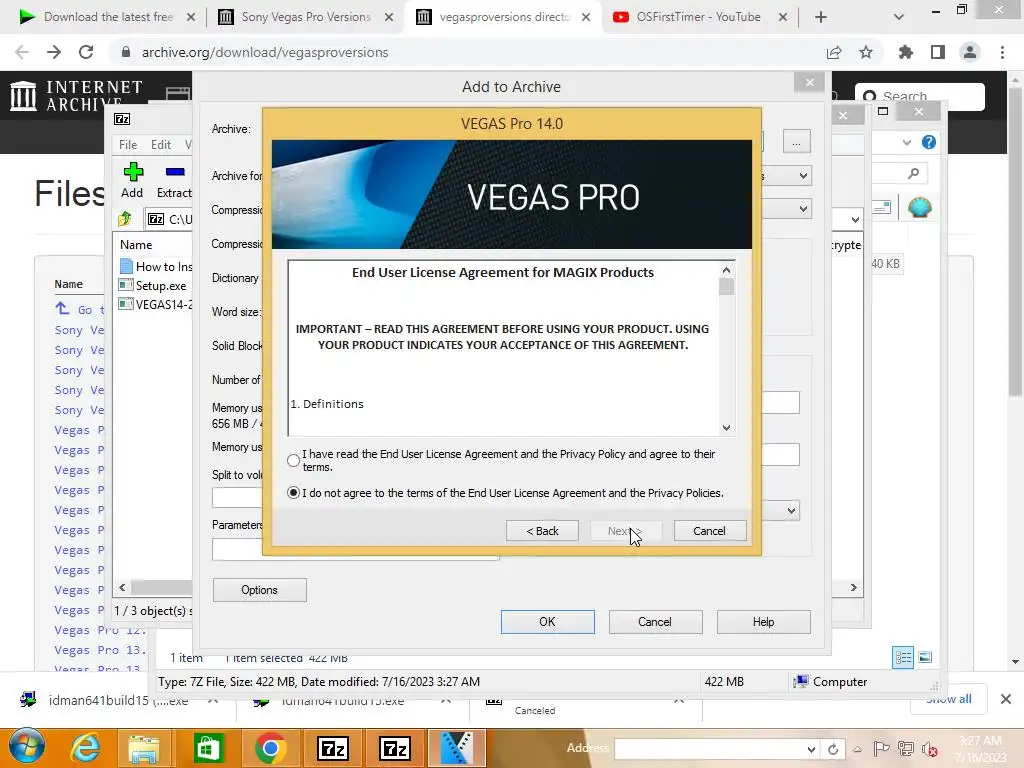1024x768 pixels.
Task: Open Help in the Add to Archive dialog
Action: click(763, 622)
